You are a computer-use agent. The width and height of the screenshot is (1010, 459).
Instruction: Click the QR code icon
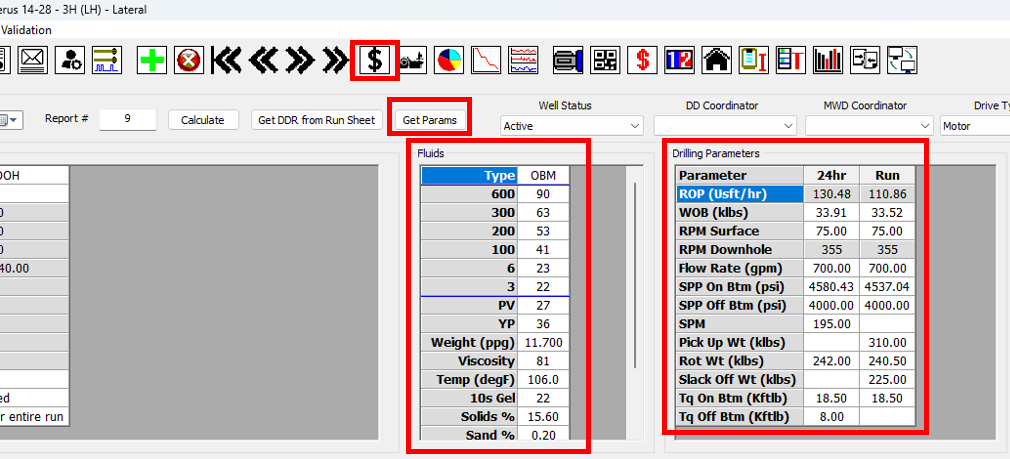tap(605, 60)
